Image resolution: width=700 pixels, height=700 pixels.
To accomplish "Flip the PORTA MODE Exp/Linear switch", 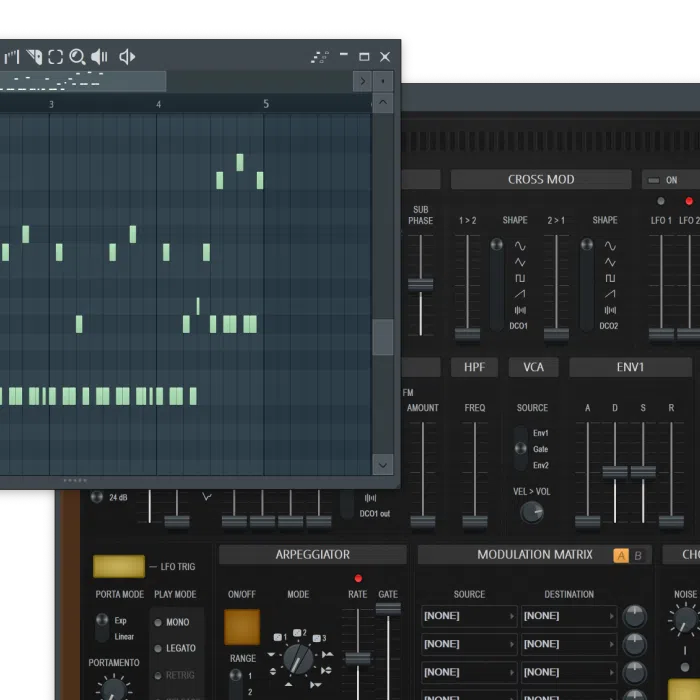I will (x=102, y=628).
